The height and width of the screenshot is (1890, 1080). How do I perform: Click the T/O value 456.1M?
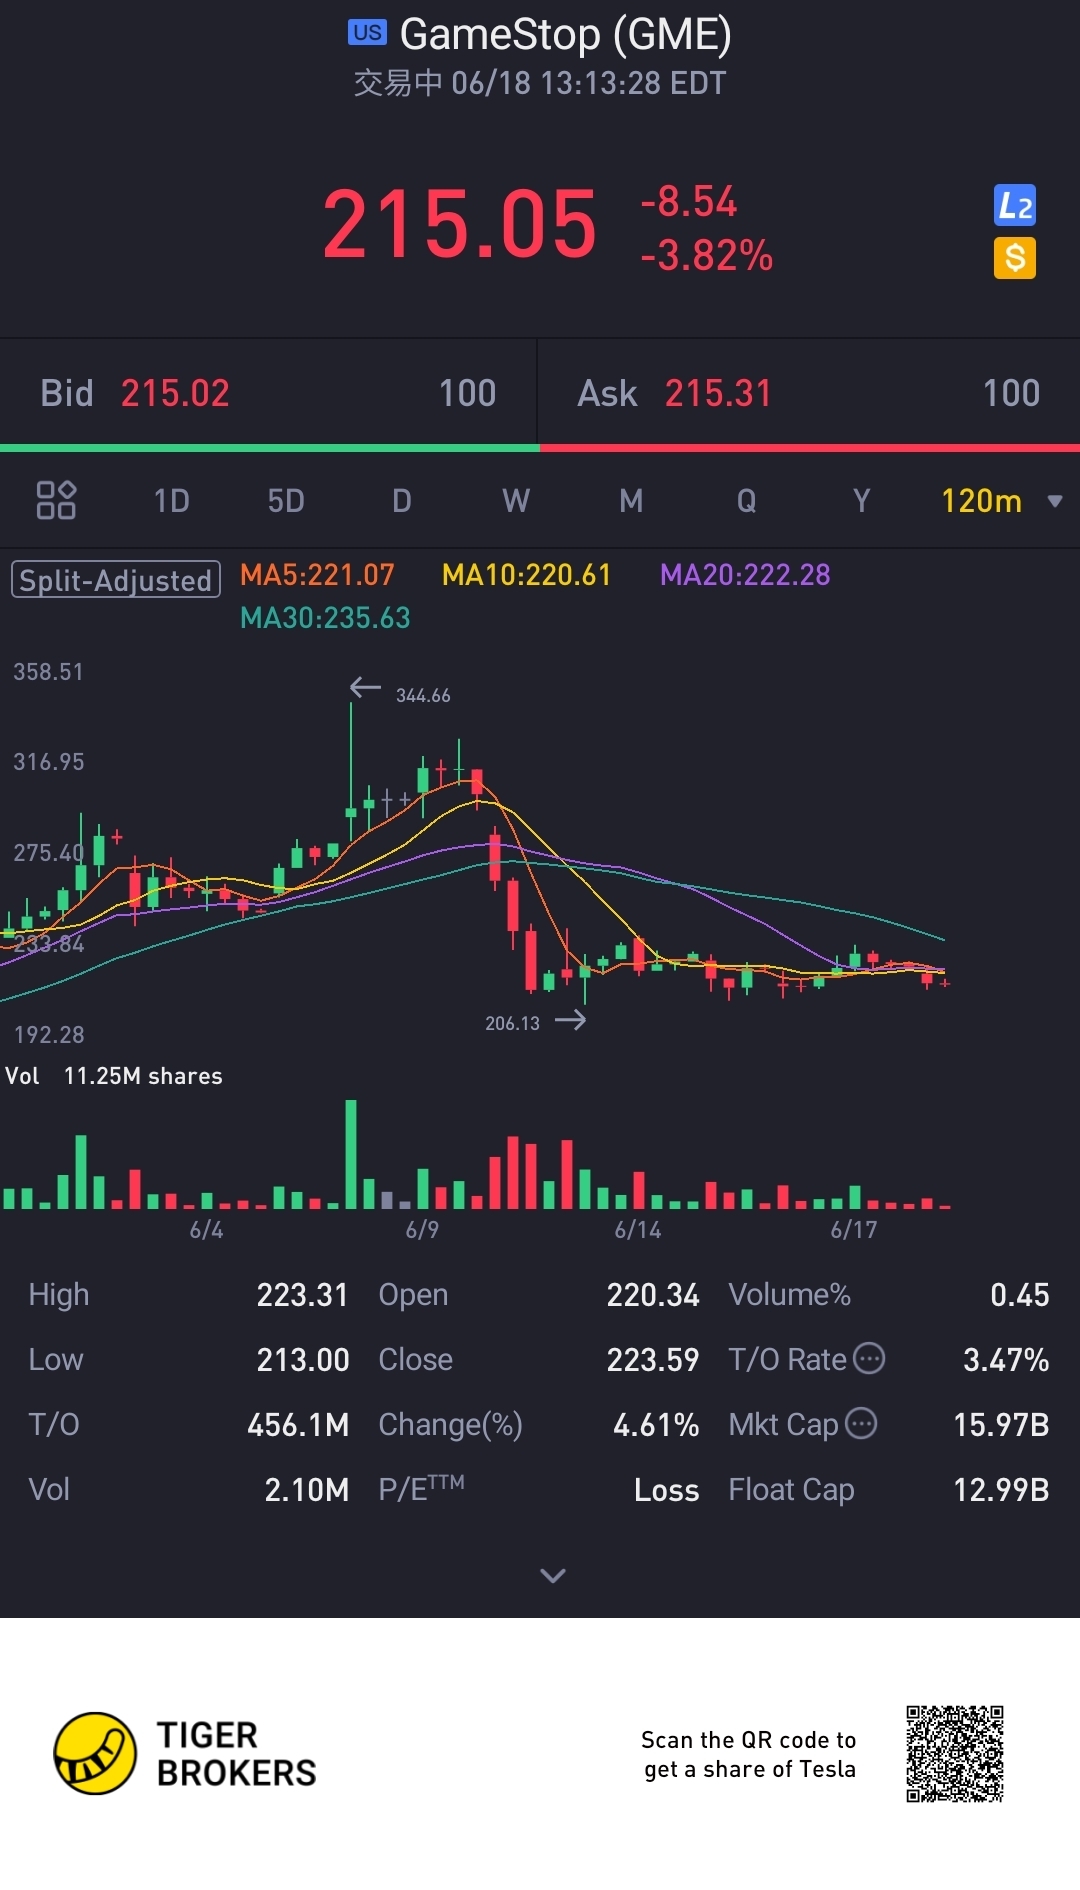298,1425
